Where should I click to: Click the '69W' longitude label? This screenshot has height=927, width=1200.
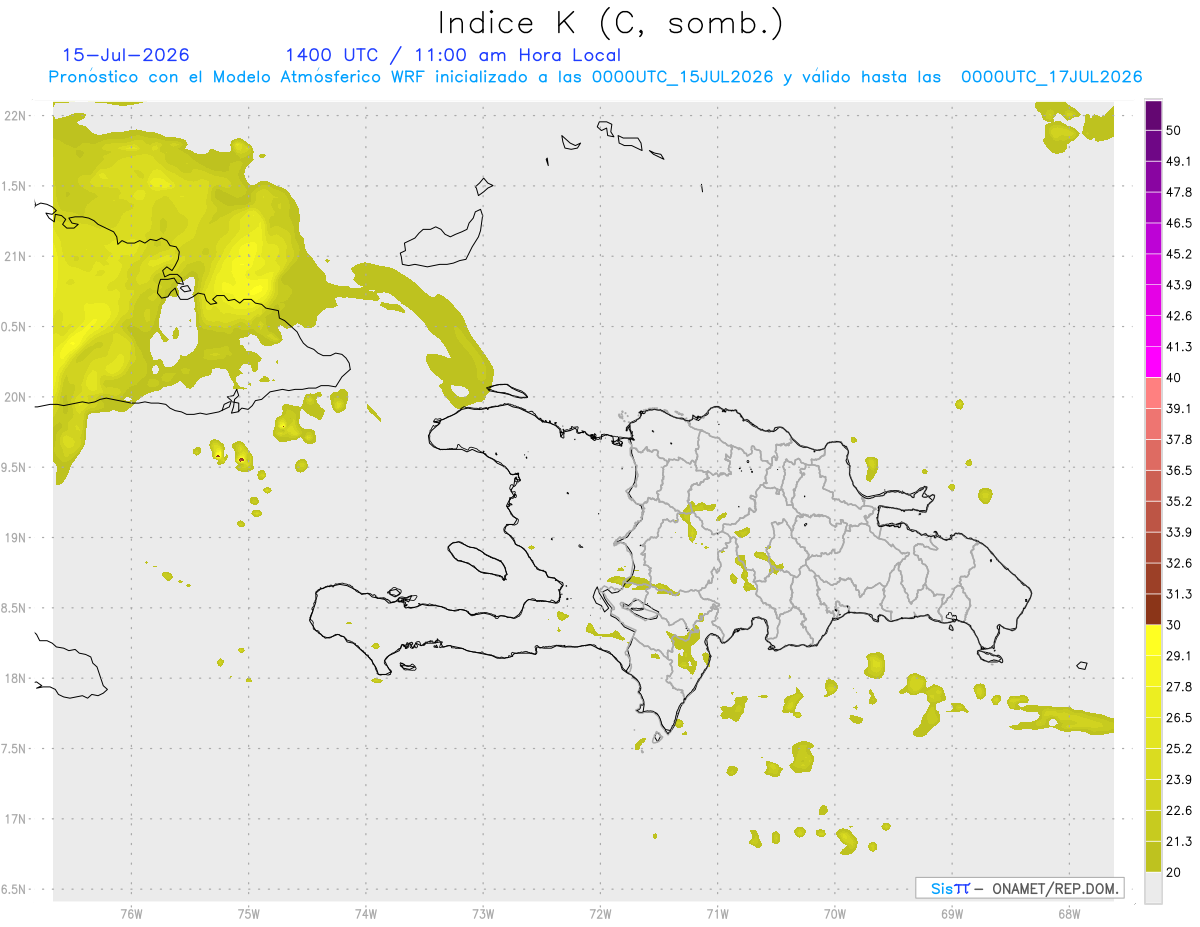[x=951, y=913]
